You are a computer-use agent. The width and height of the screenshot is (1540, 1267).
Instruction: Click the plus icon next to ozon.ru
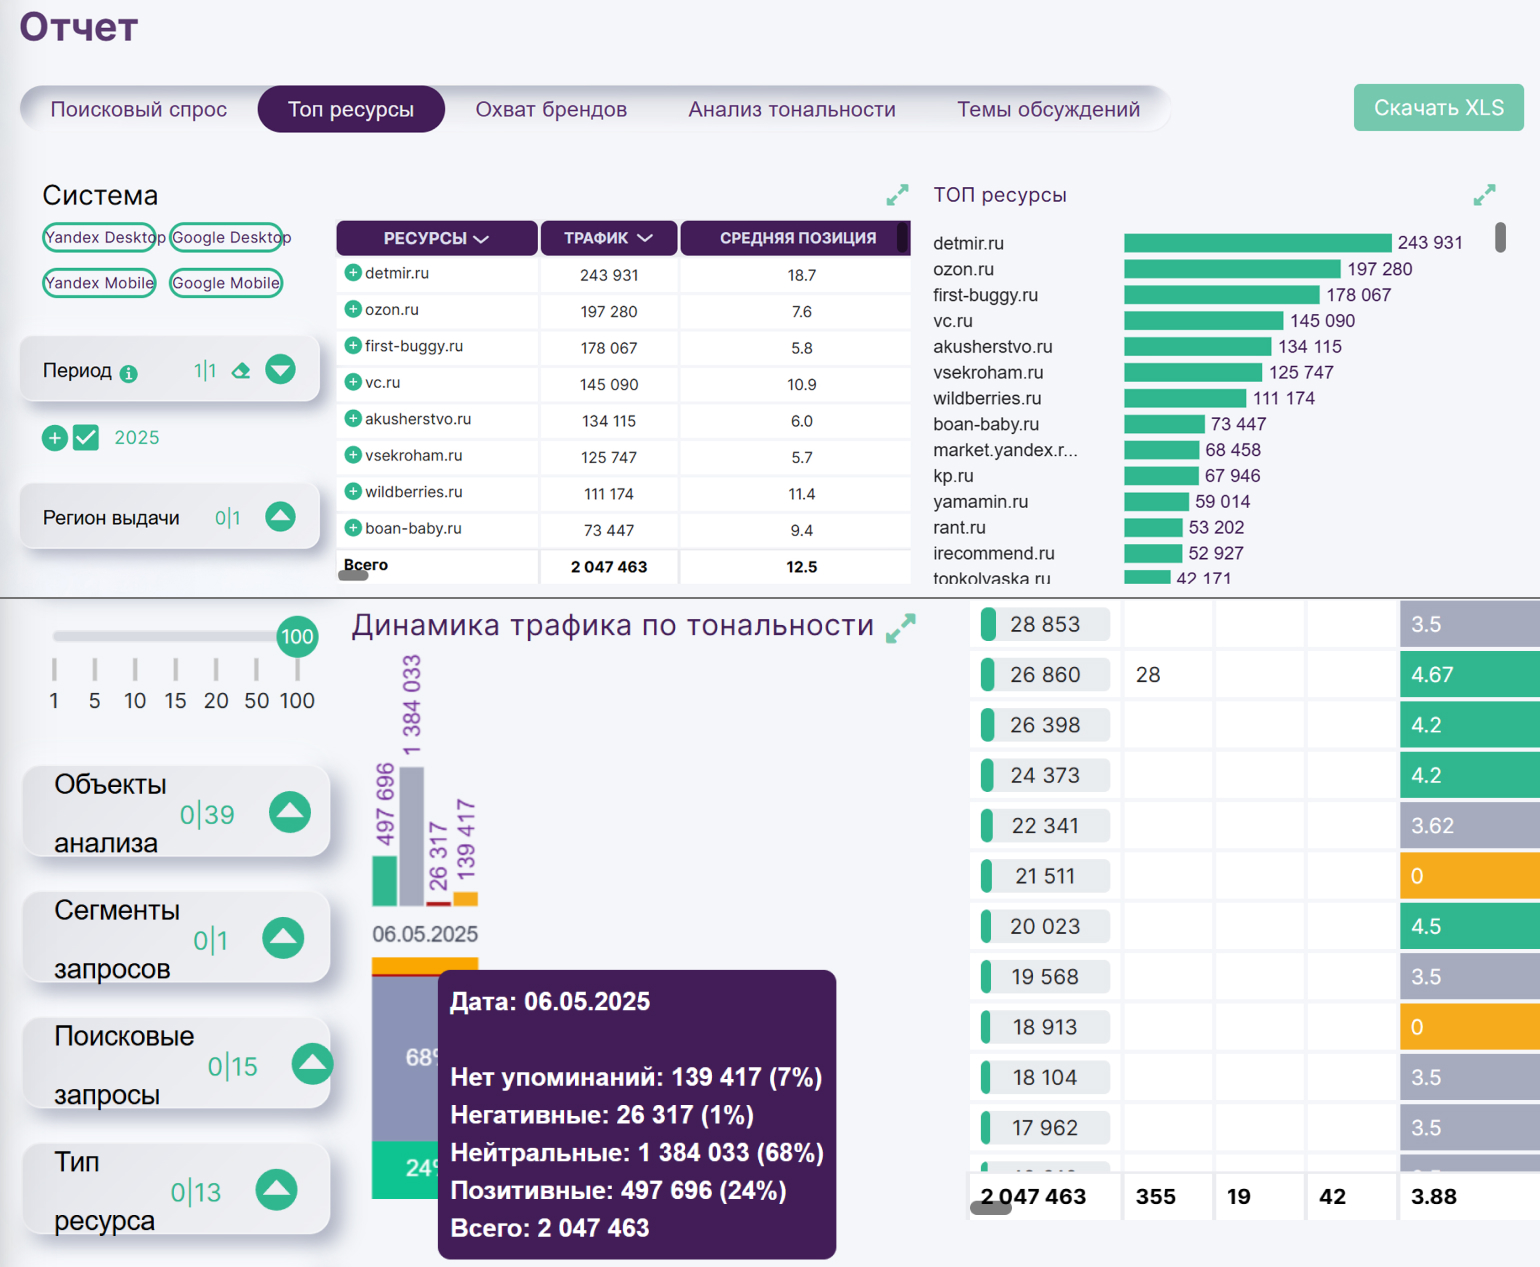(353, 310)
